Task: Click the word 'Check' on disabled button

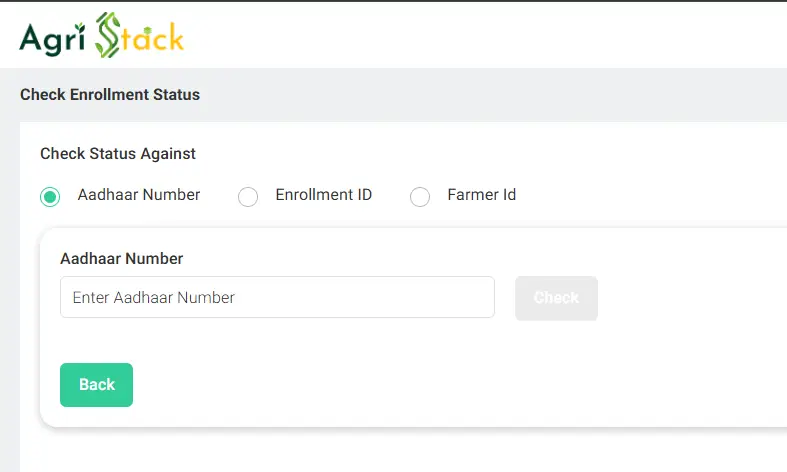Action: point(556,298)
